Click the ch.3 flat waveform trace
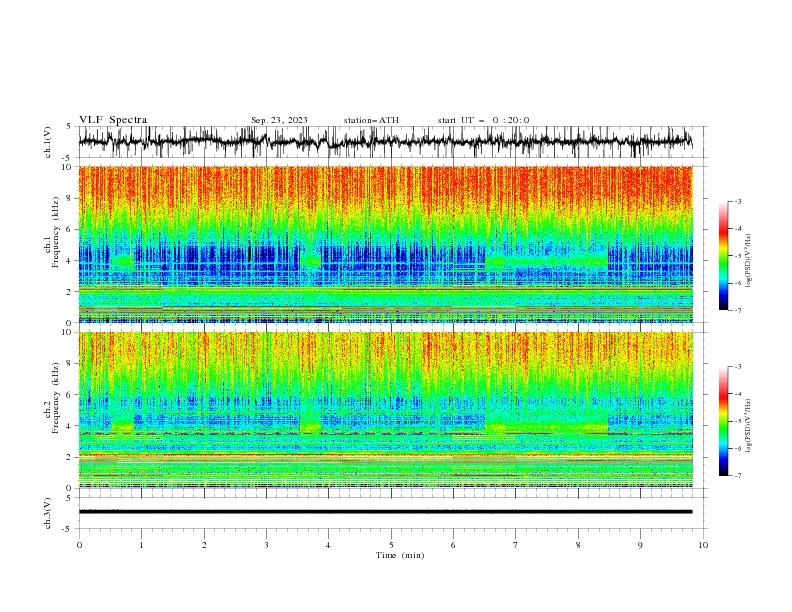Viewport: 792px width, 612px height. 385,512
